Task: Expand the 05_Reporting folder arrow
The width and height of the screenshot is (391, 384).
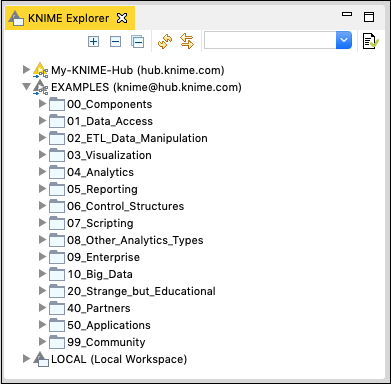Action: coord(42,189)
